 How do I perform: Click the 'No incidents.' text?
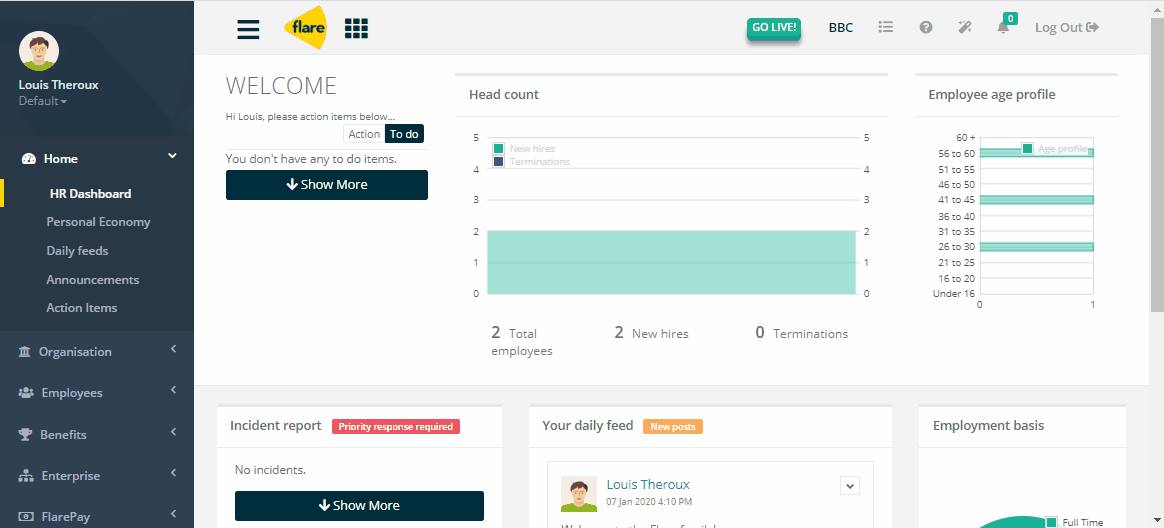(270, 469)
